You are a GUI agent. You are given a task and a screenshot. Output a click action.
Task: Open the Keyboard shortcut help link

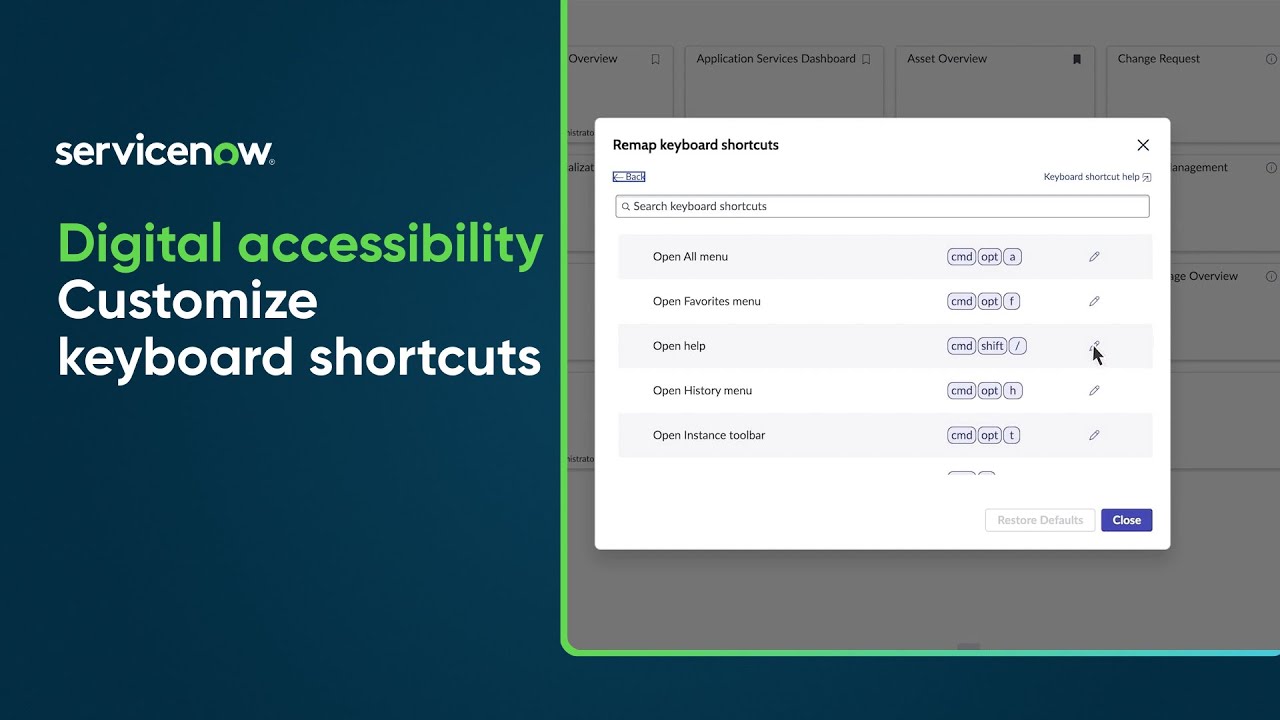point(1091,176)
